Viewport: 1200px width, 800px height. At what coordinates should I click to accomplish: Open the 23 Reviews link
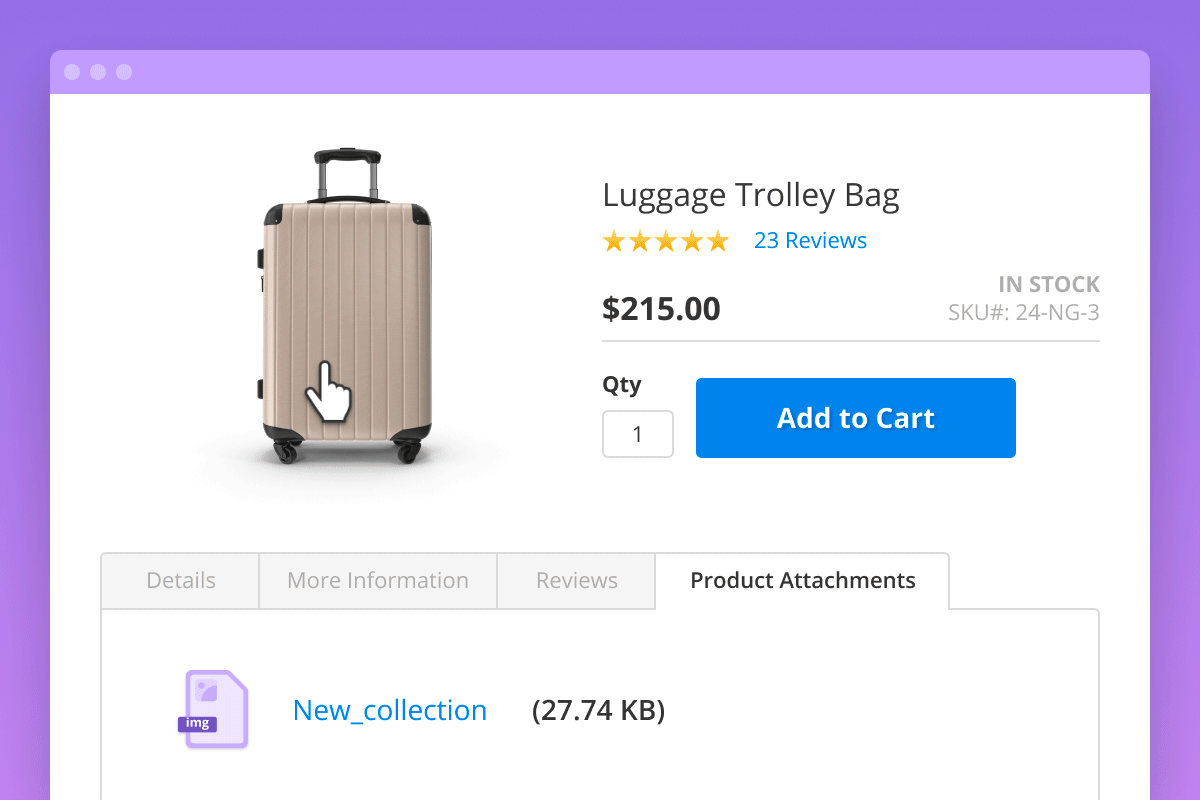(x=810, y=240)
